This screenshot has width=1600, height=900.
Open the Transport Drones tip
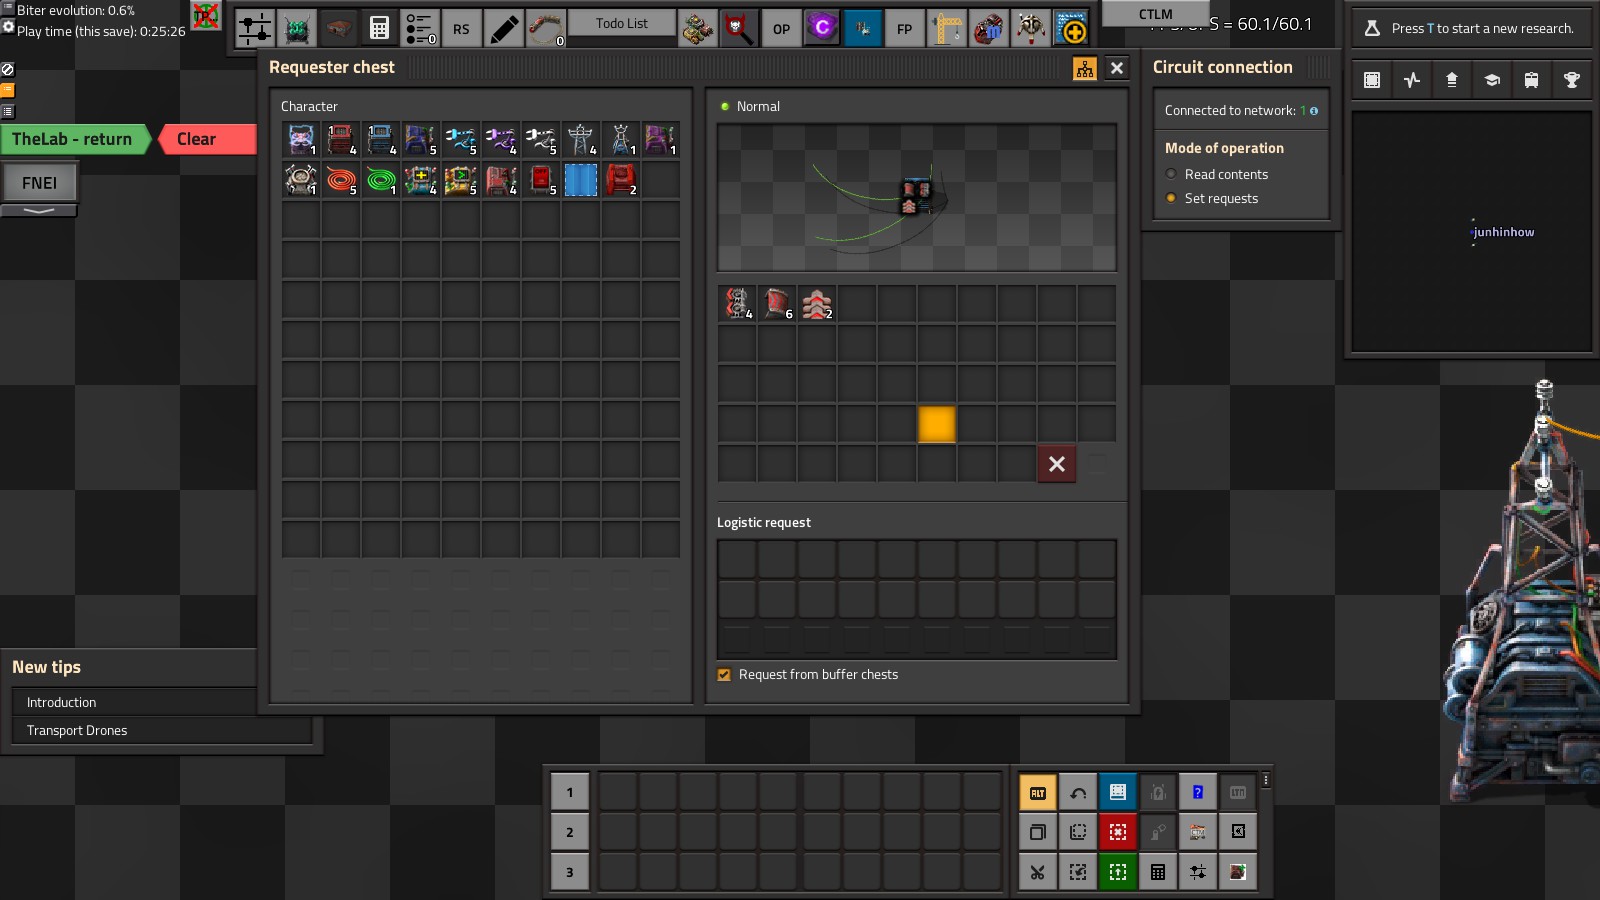click(x=77, y=731)
